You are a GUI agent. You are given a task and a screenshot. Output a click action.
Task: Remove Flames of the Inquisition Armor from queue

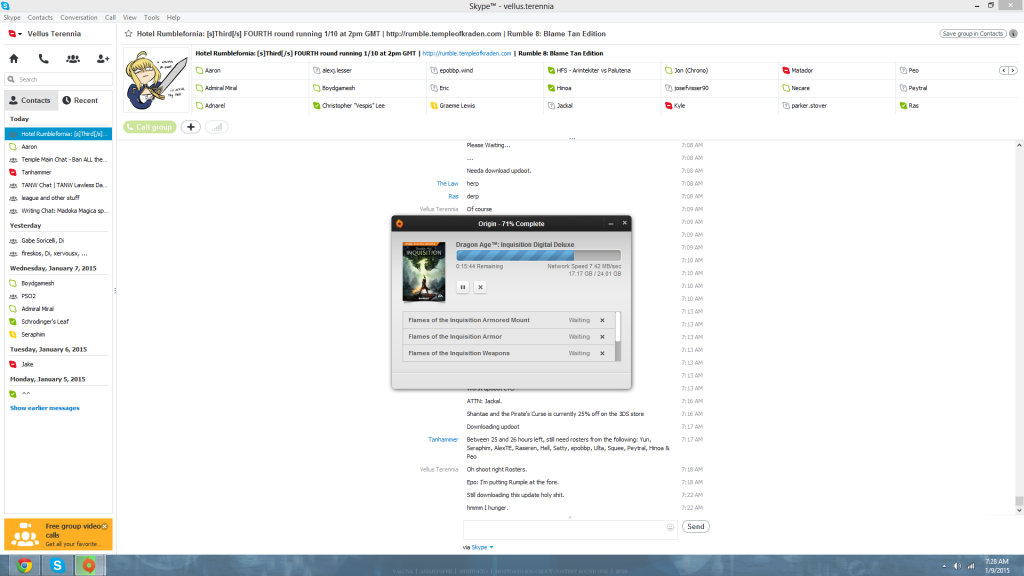(602, 337)
